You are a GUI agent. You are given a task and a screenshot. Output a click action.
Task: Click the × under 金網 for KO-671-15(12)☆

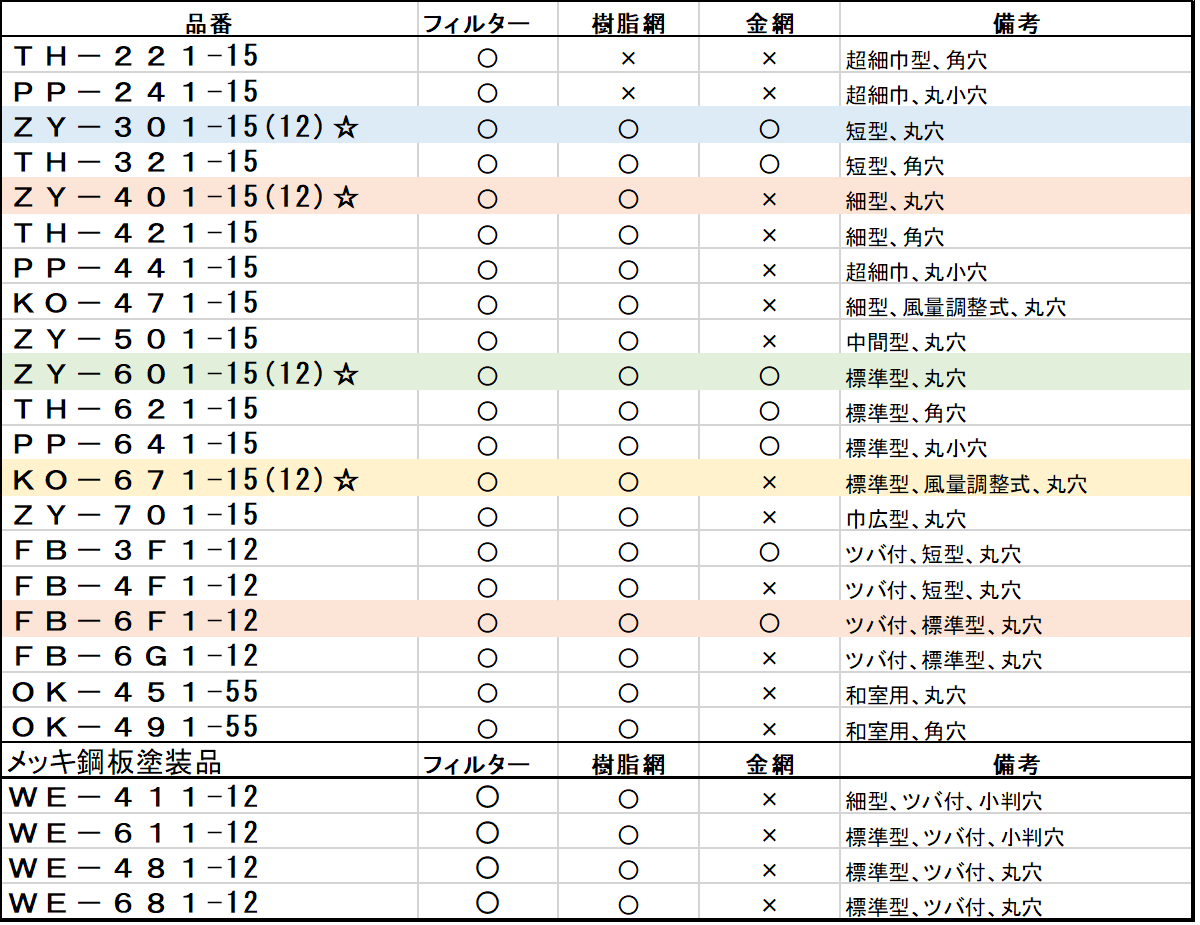point(769,482)
